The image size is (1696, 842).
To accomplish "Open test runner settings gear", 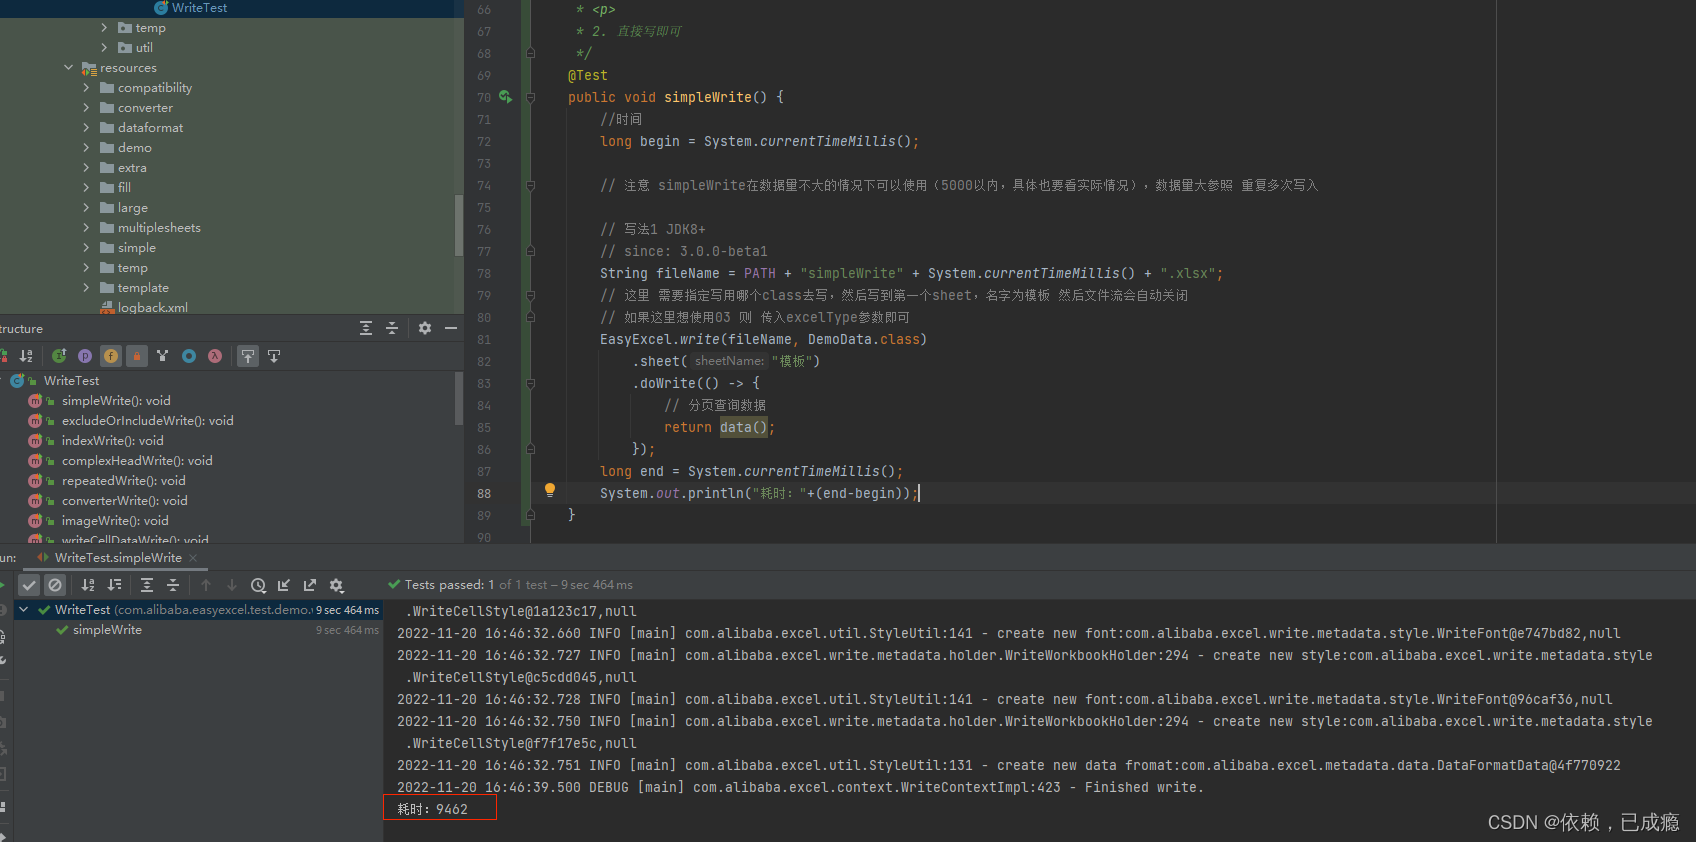I will click(336, 585).
